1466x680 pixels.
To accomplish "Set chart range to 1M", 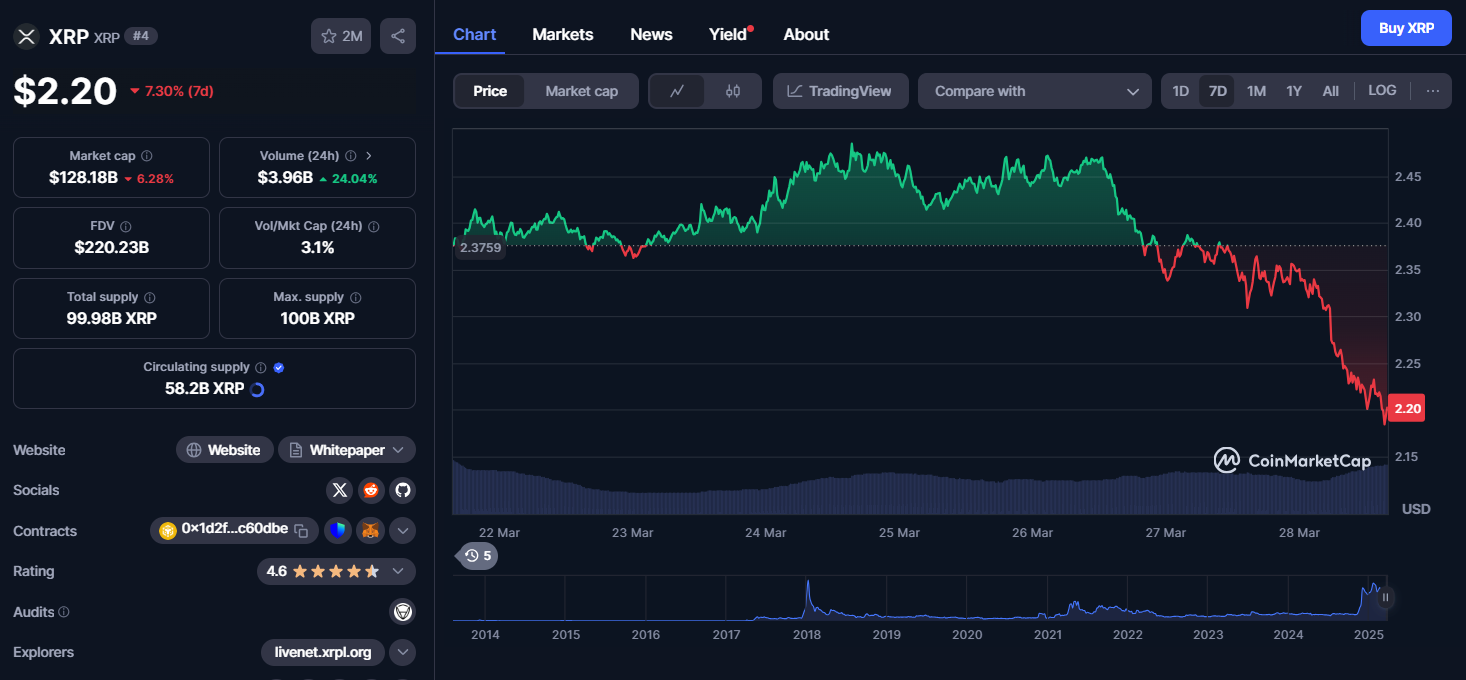I will click(1256, 91).
